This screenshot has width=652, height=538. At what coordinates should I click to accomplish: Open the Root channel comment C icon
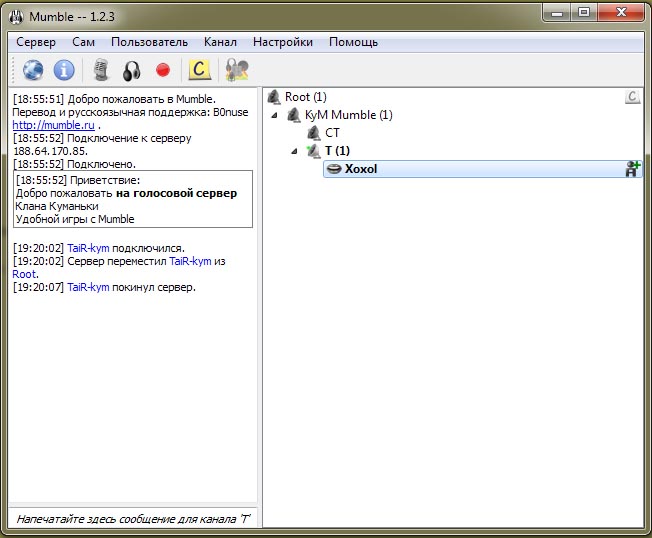tap(632, 97)
